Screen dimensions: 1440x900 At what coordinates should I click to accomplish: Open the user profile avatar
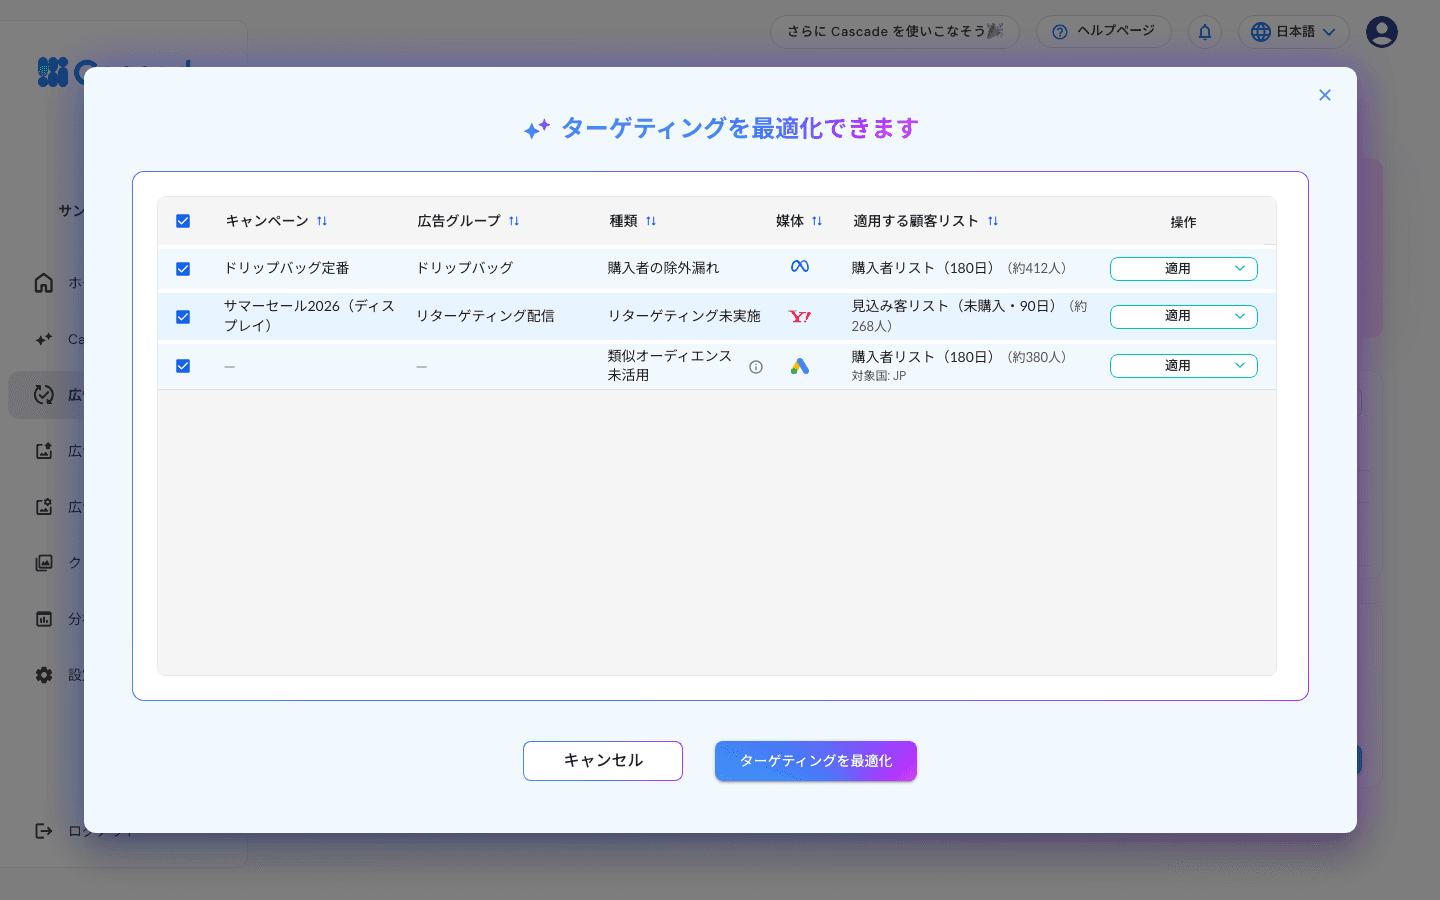(x=1382, y=32)
